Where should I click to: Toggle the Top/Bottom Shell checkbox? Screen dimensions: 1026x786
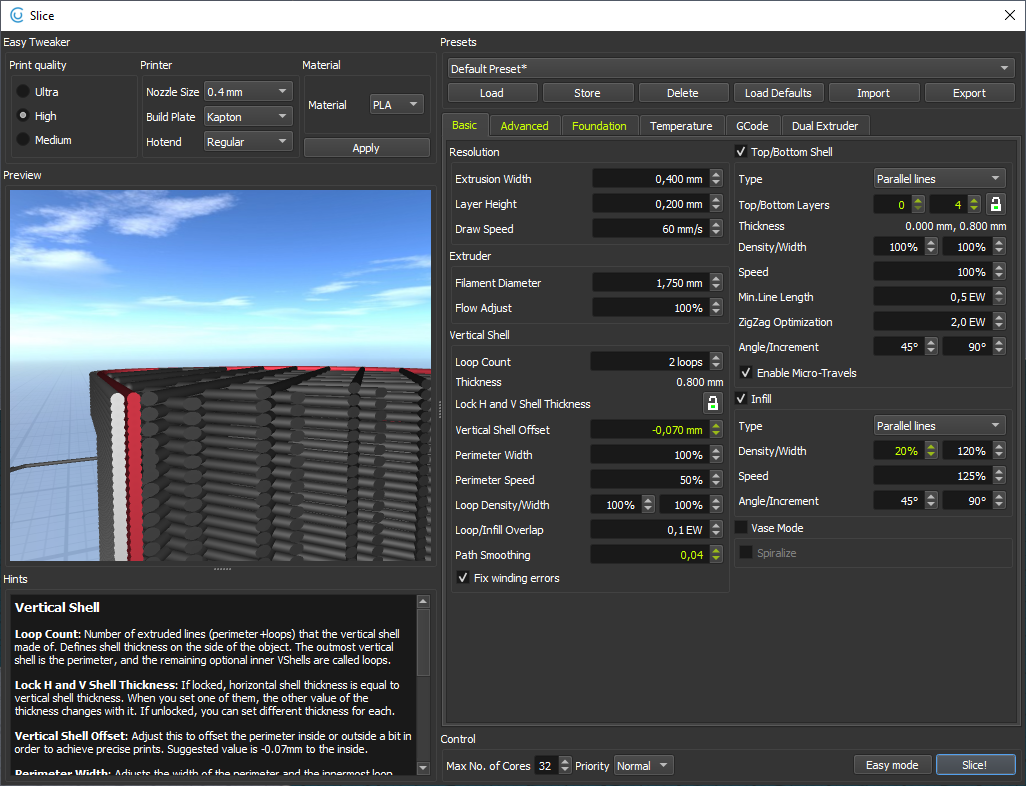pyautogui.click(x=741, y=152)
